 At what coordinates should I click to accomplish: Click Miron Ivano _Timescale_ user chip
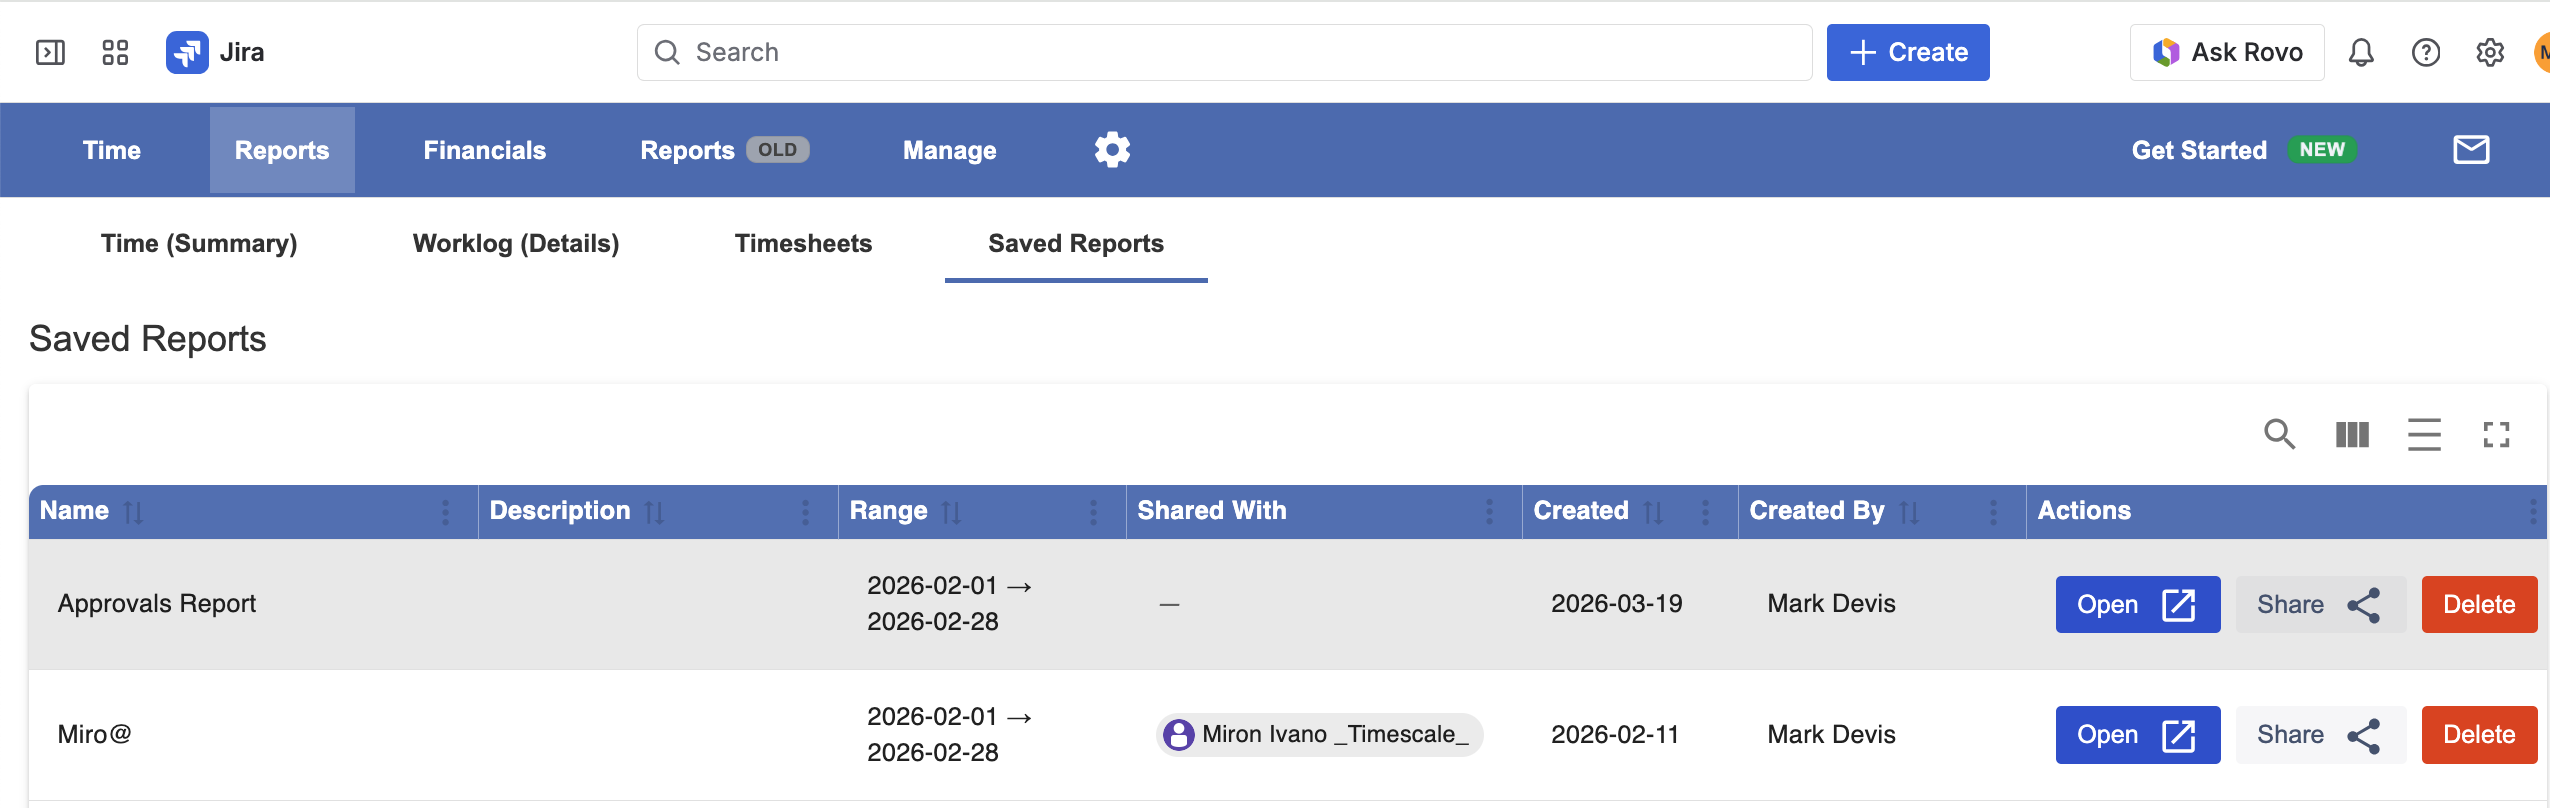[1320, 735]
